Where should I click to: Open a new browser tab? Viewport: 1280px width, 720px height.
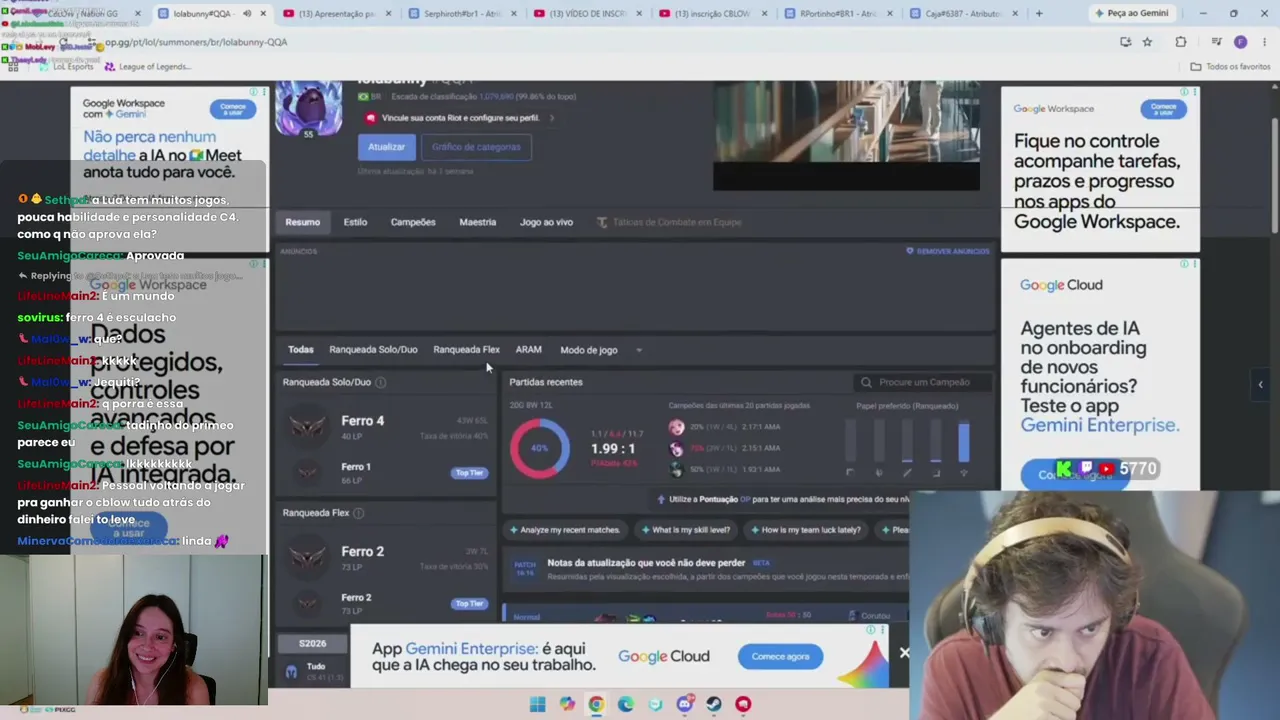(1039, 14)
